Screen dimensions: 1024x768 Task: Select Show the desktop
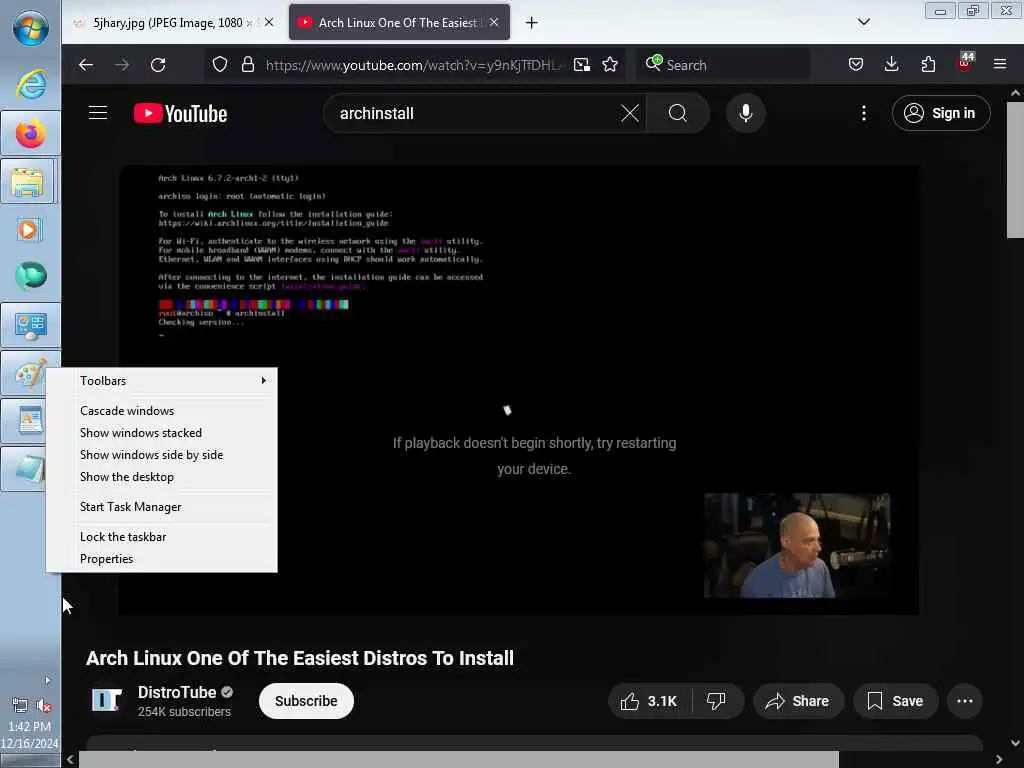pos(162,477)
